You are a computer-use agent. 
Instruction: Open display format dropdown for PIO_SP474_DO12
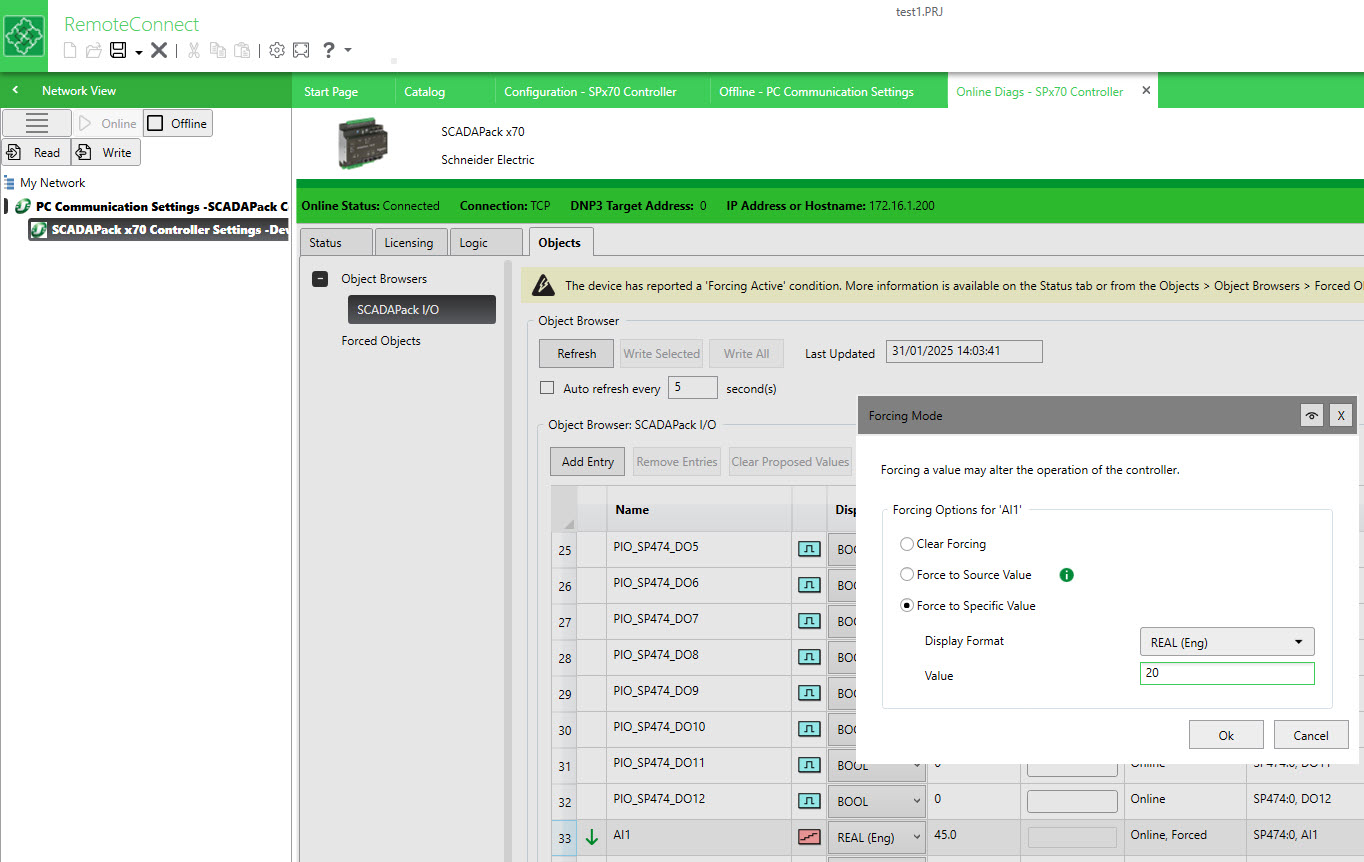pyautogui.click(x=877, y=801)
